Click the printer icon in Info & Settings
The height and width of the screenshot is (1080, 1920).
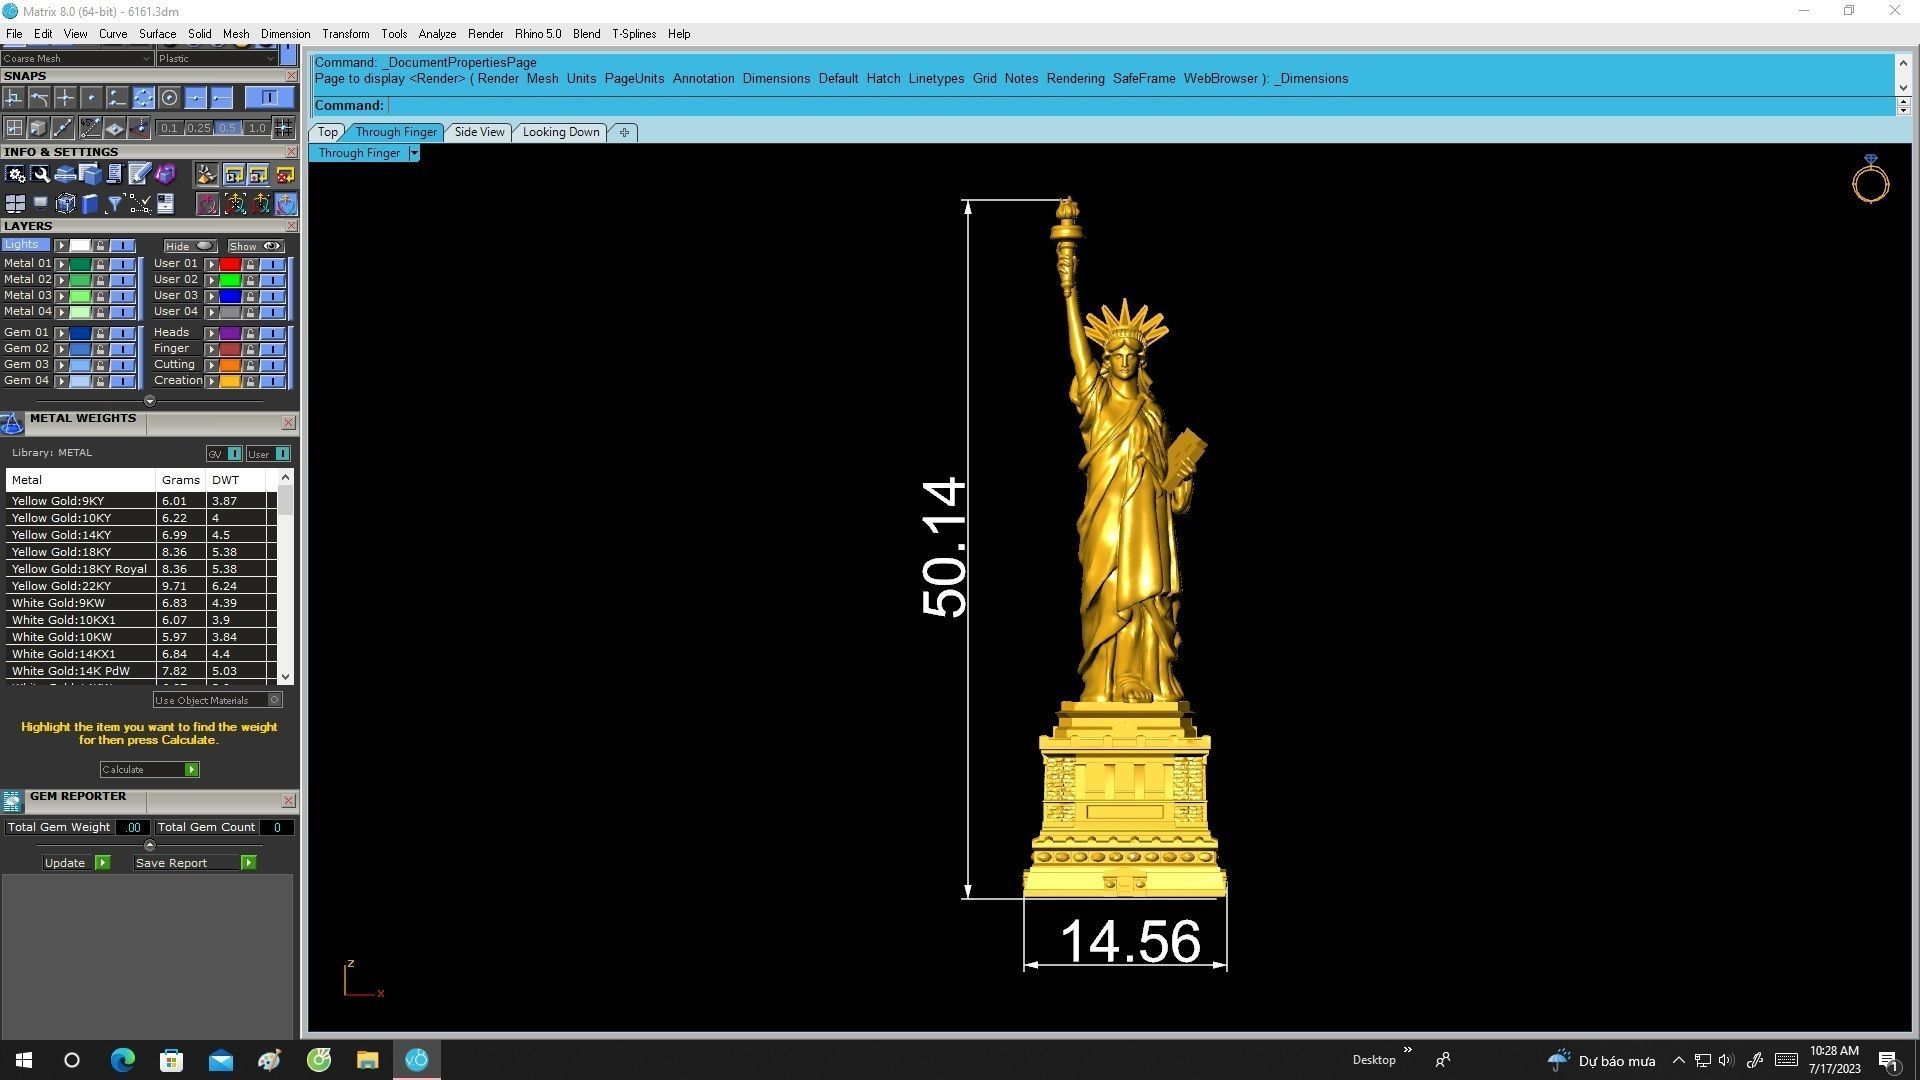click(65, 174)
